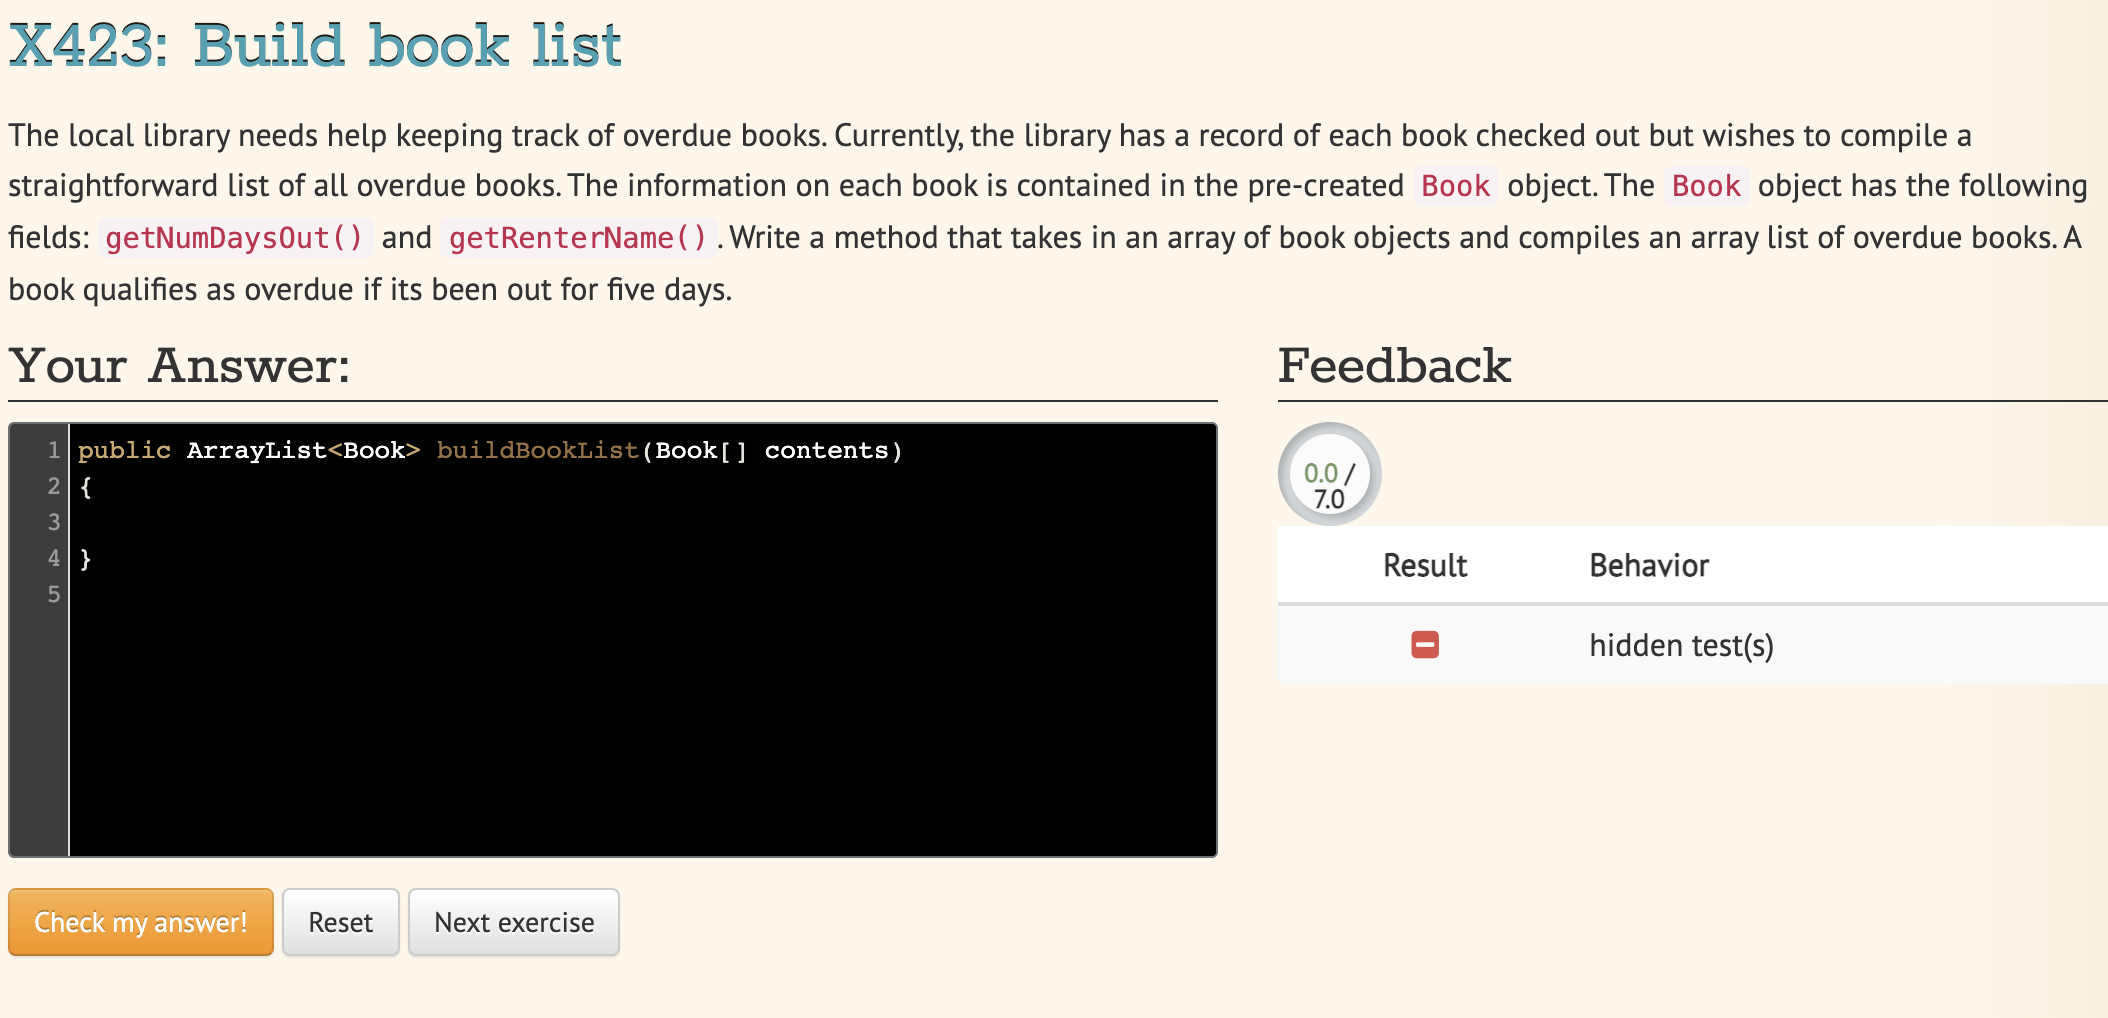Click the hidden test(s) behavior entry
The image size is (2108, 1018).
(1682, 645)
